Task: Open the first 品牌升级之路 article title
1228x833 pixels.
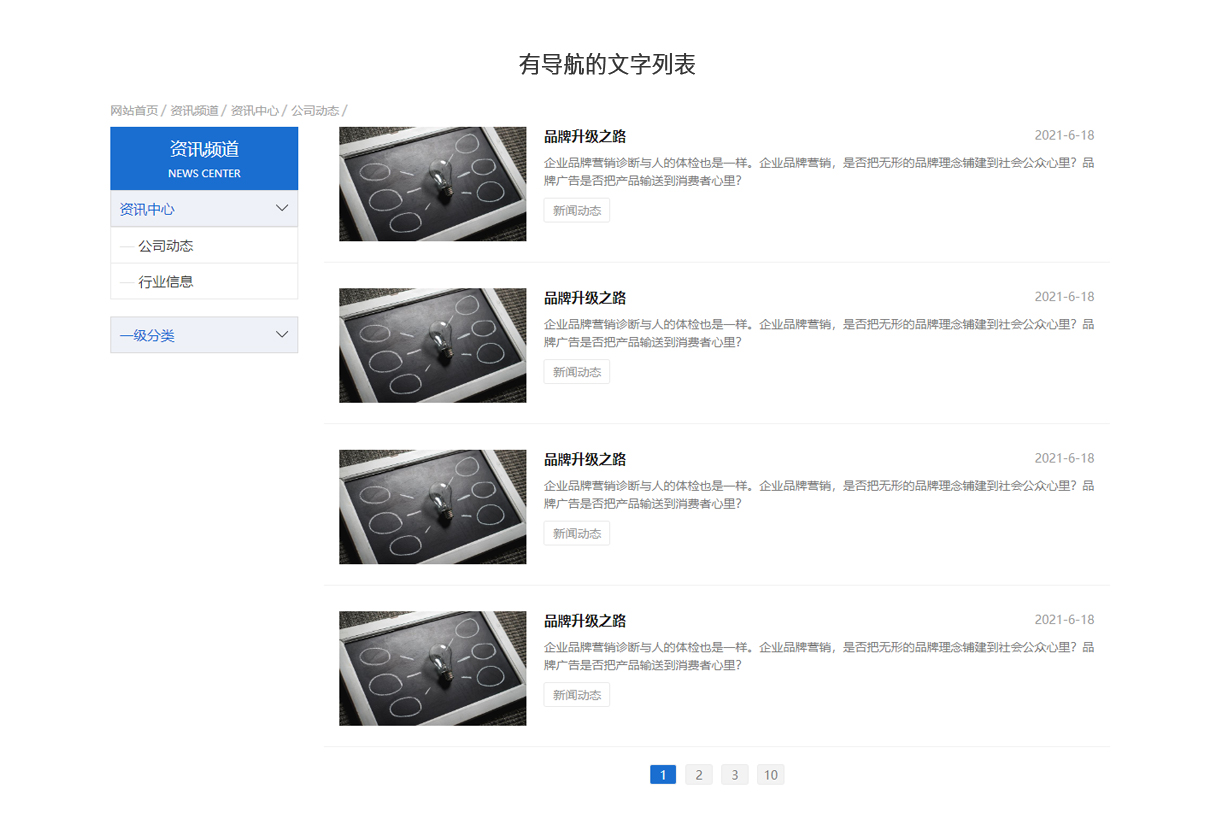Action: (x=585, y=137)
